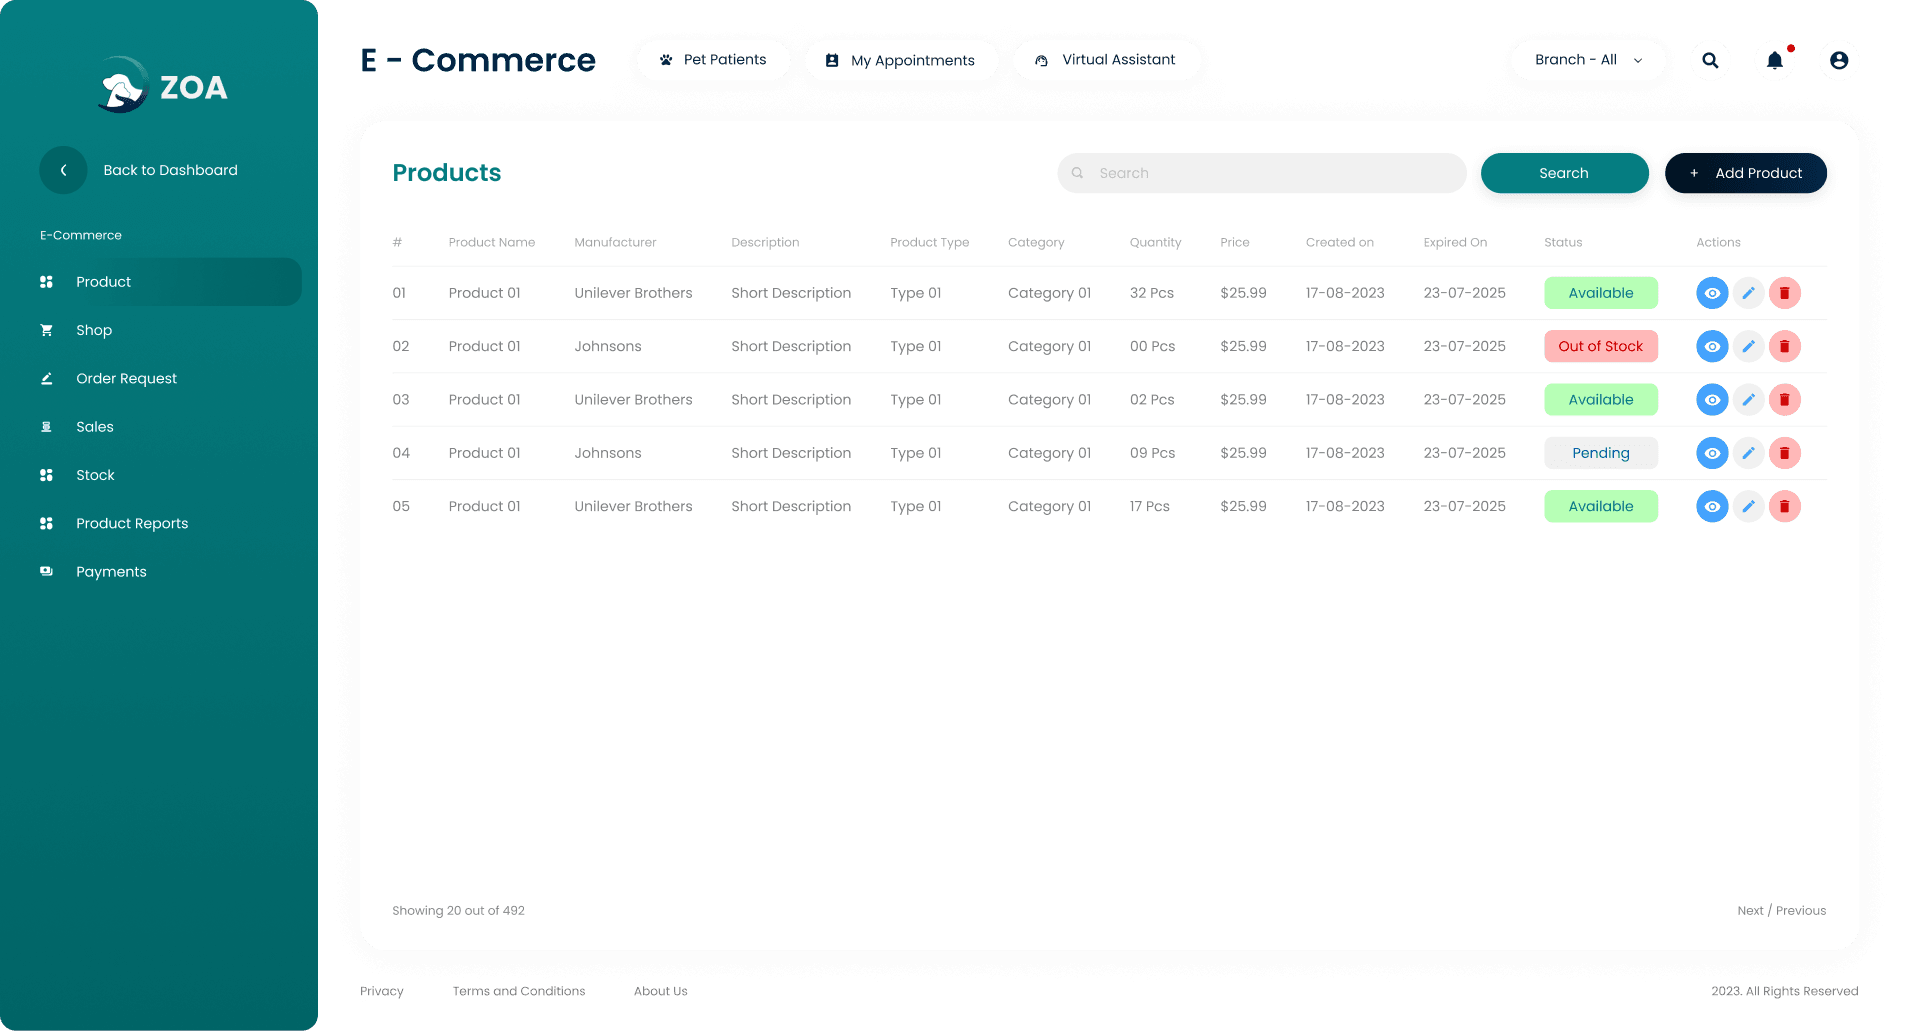This screenshot has width=1908, height=1031.
Task: Open the About Us footer link
Action: pos(660,991)
